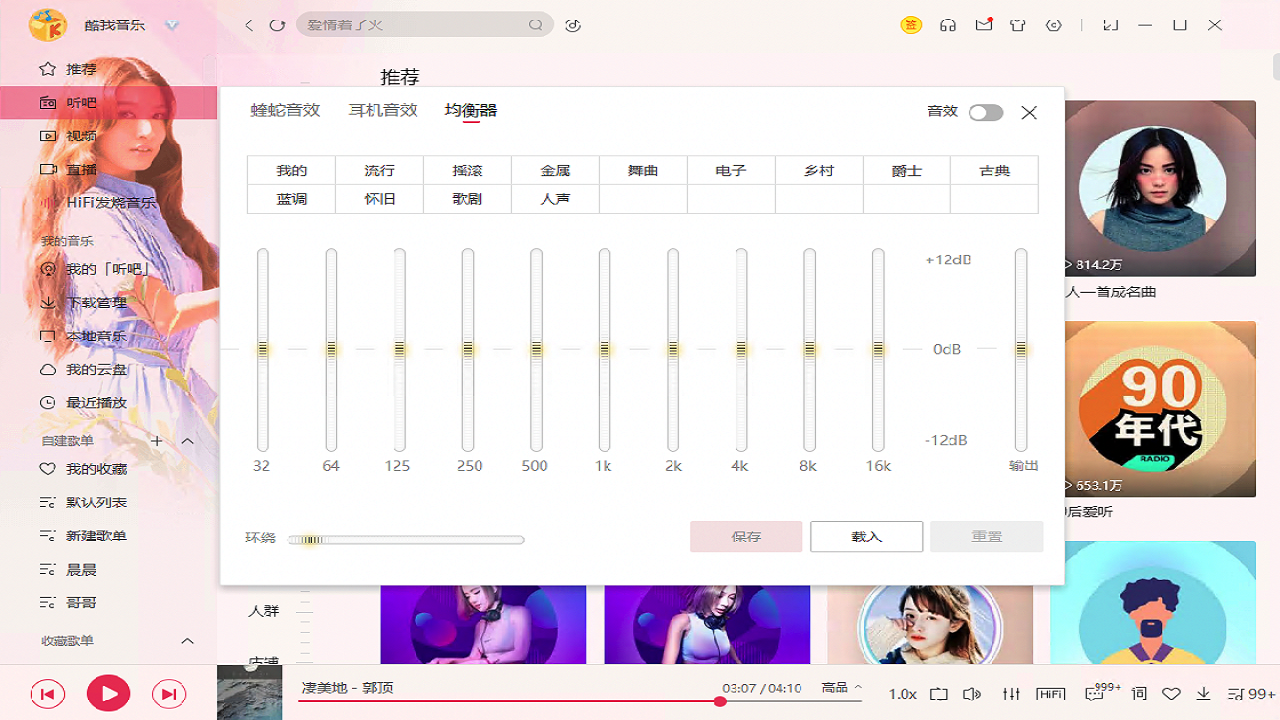Download the playing song 凄美地

pyautogui.click(x=1203, y=693)
